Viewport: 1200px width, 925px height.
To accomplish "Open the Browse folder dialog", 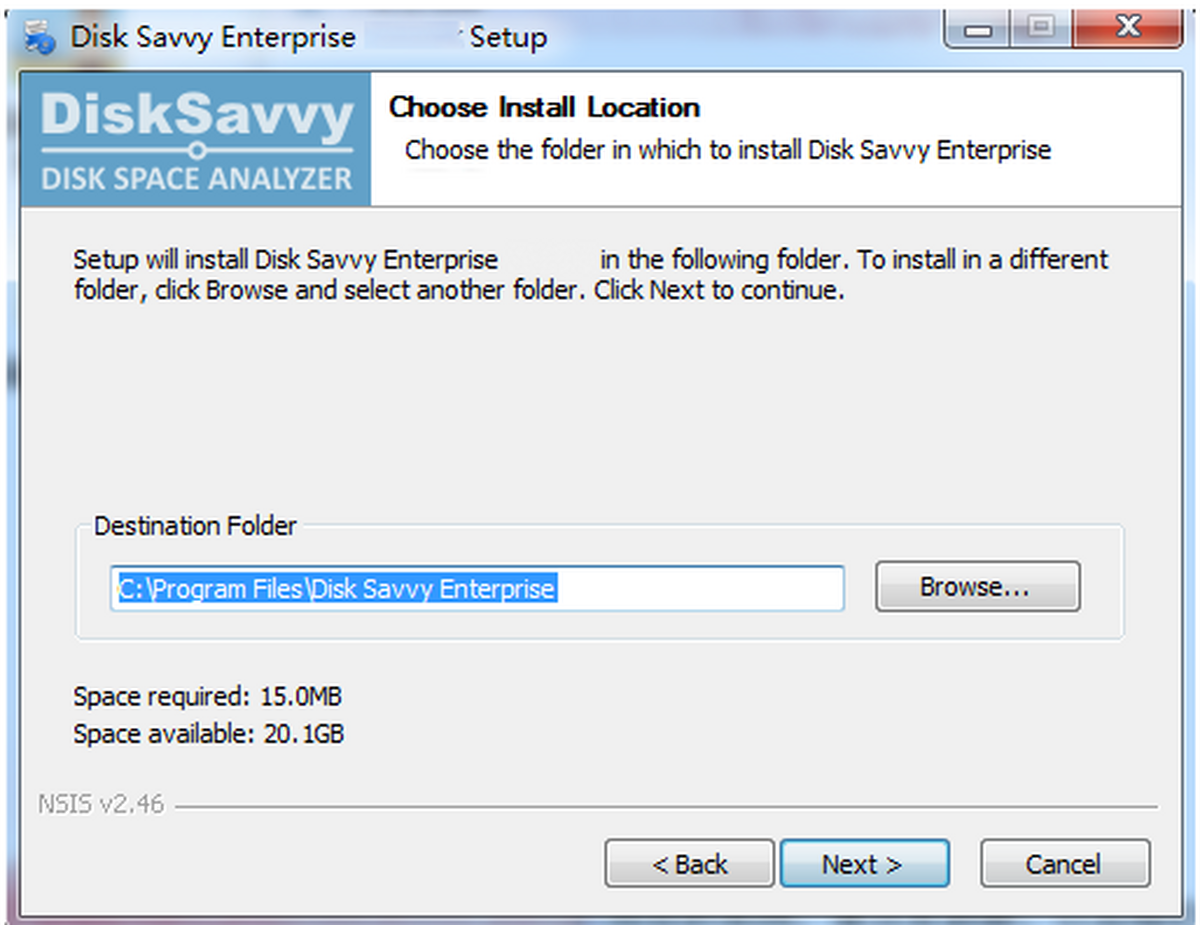I will pos(976,587).
